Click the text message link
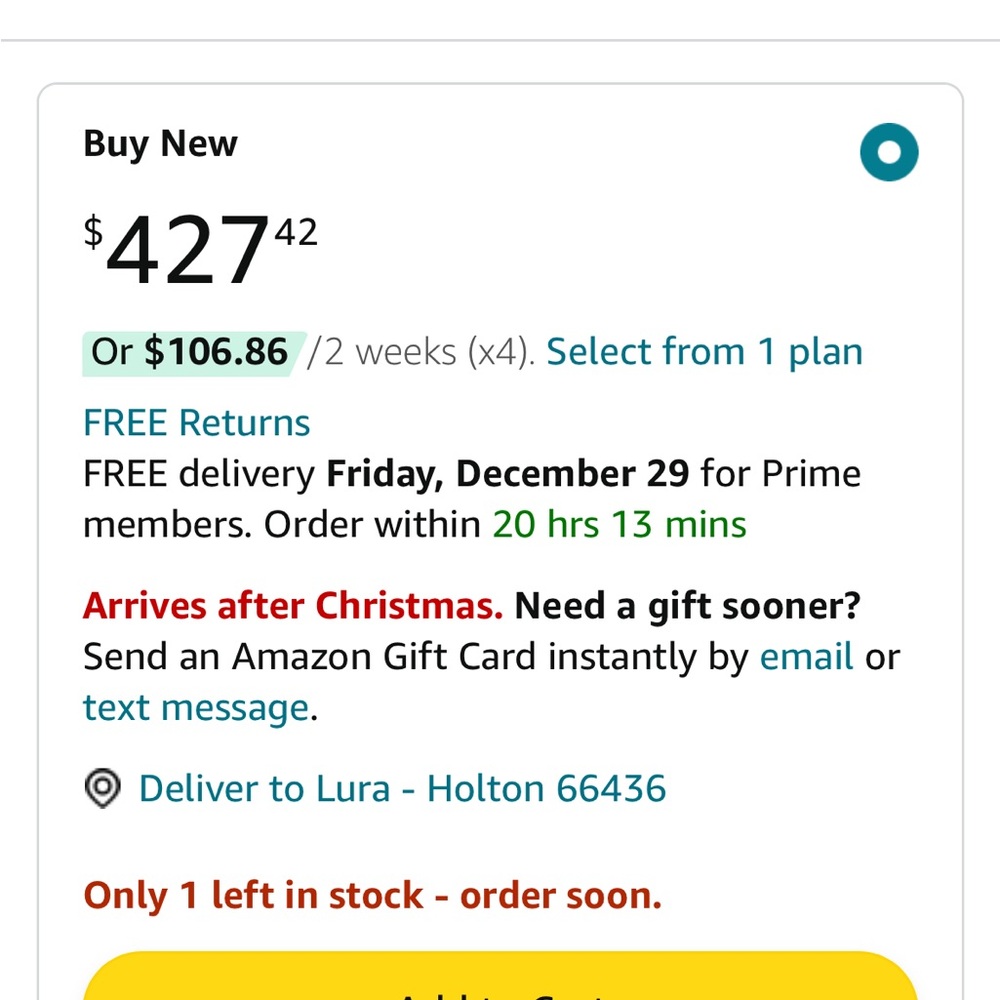 click(196, 708)
